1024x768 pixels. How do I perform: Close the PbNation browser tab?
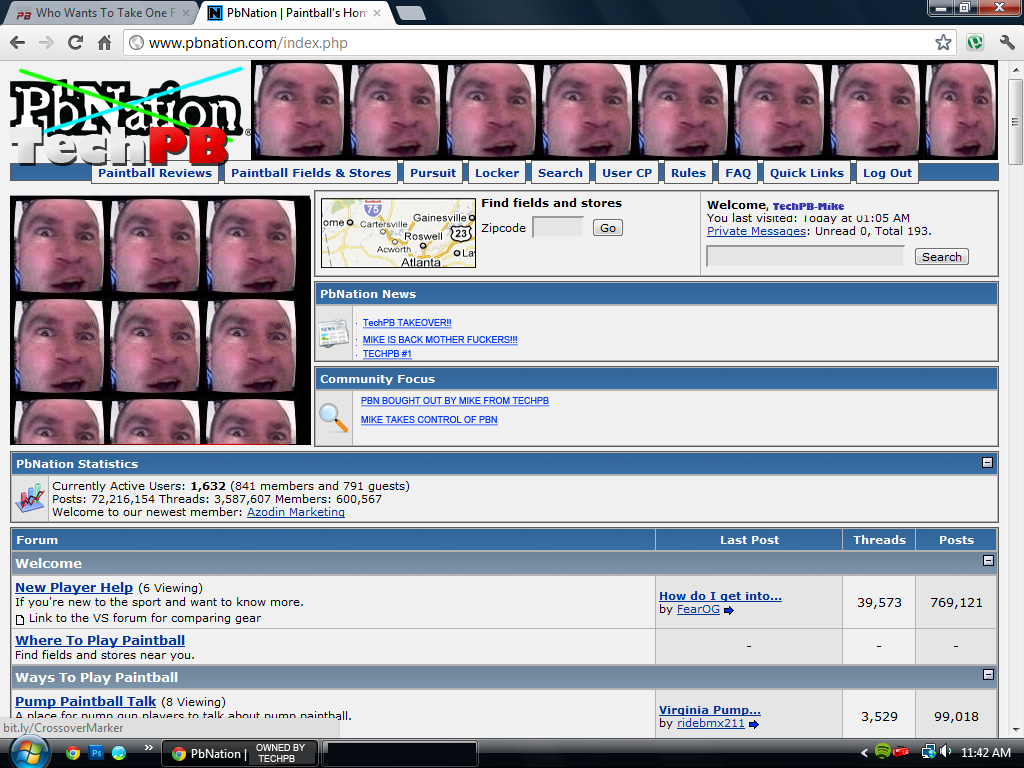(377, 13)
